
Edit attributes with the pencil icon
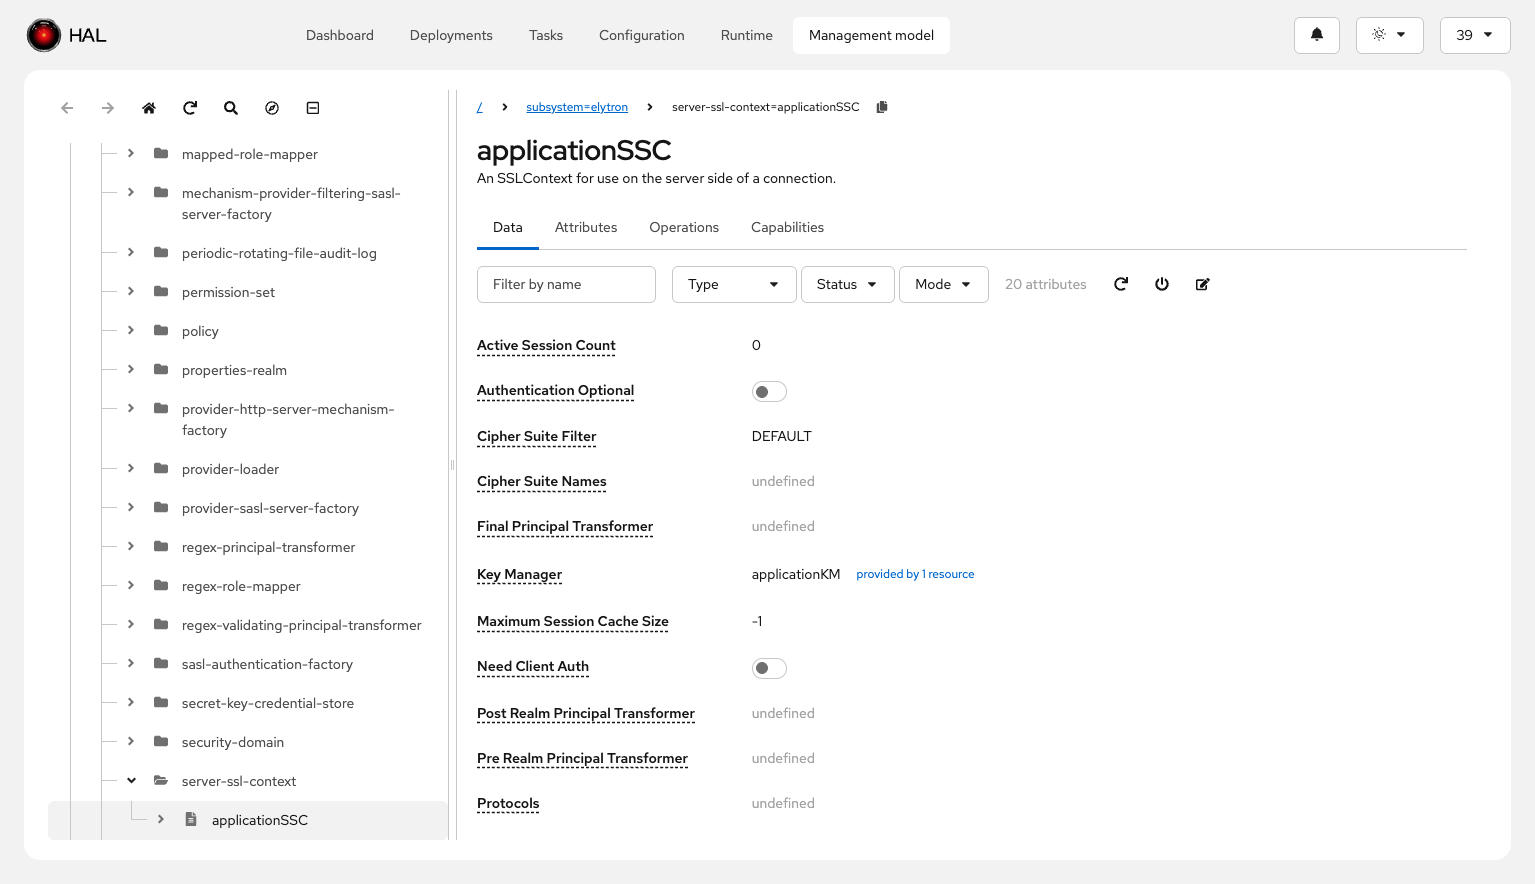click(1203, 284)
